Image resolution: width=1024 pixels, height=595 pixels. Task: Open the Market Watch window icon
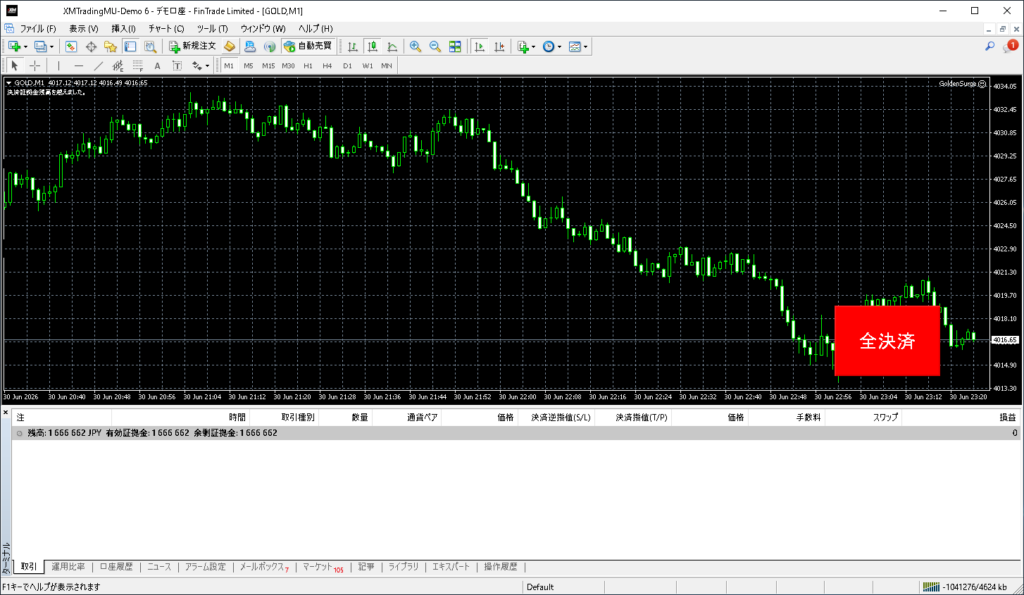[x=71, y=46]
